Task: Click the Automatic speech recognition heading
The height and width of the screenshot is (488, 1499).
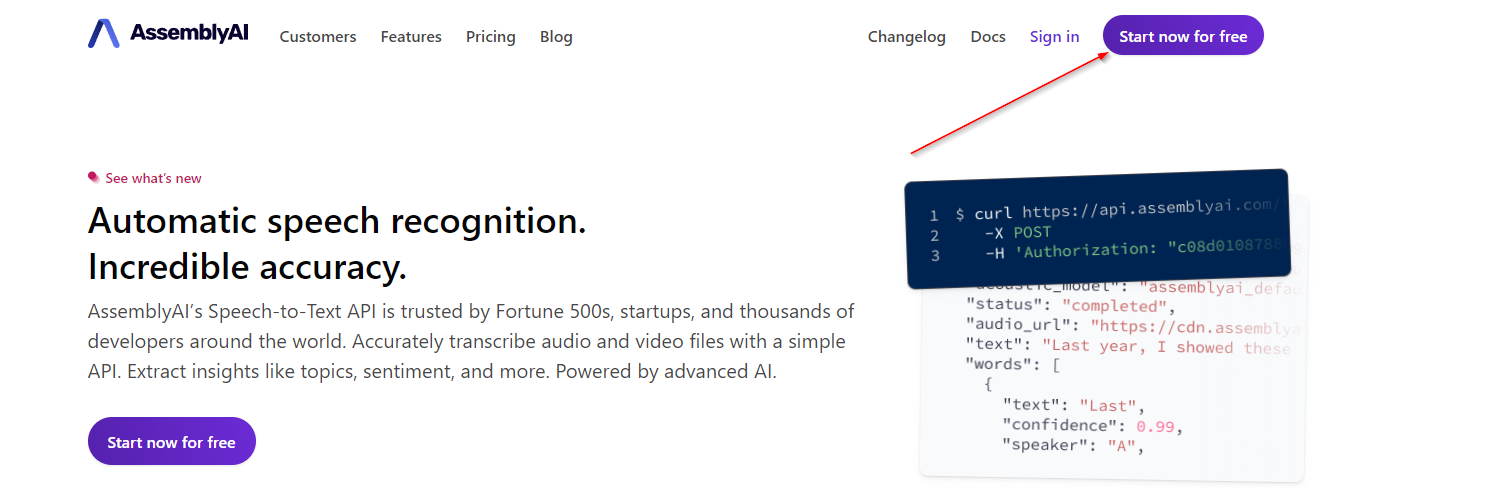Action: 337,221
